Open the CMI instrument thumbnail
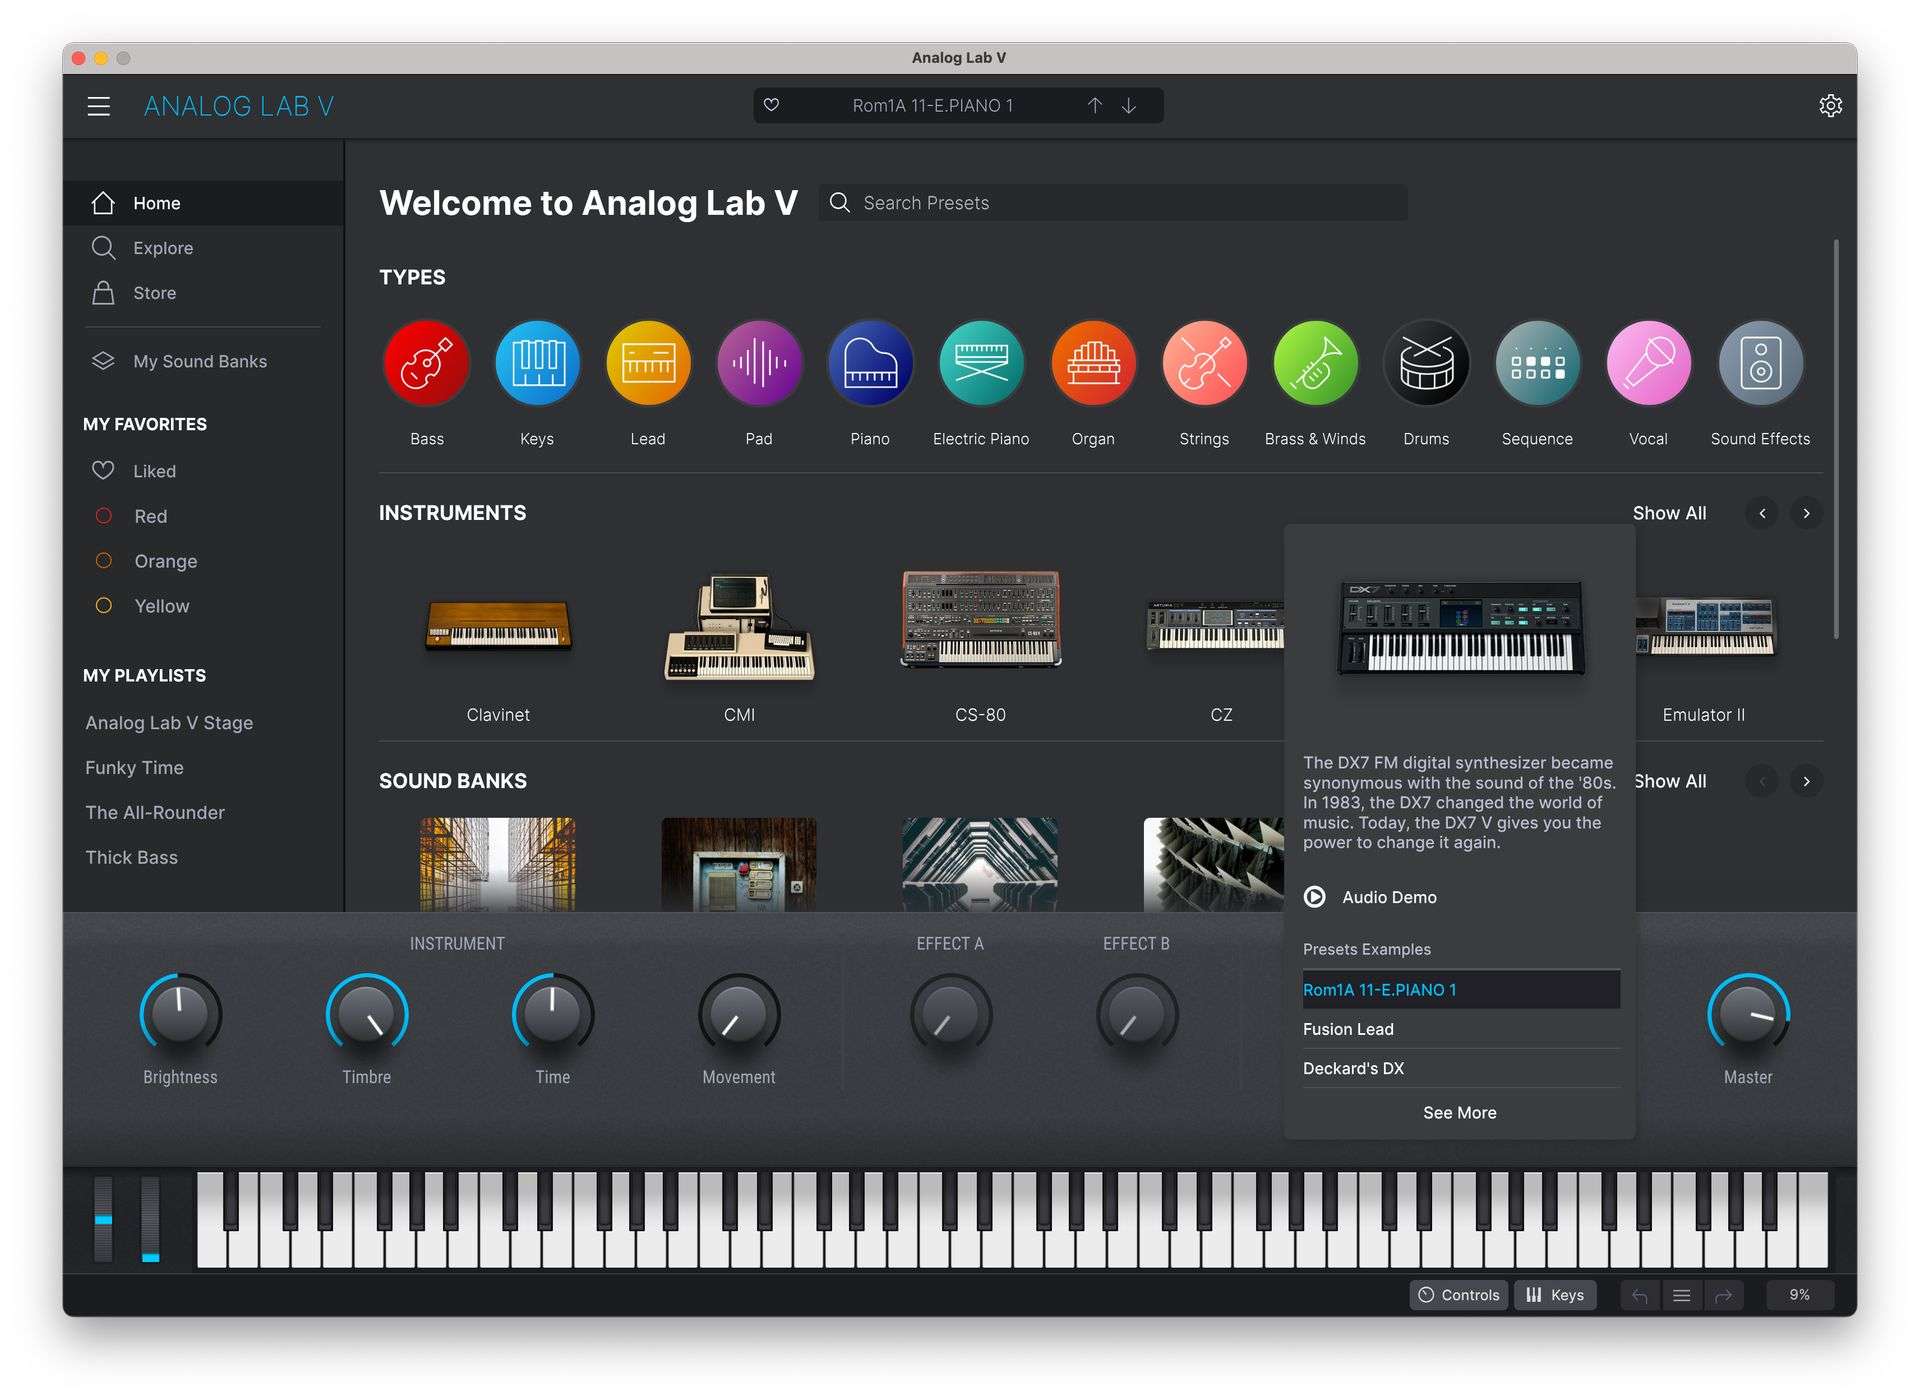The width and height of the screenshot is (1920, 1400). pos(739,627)
